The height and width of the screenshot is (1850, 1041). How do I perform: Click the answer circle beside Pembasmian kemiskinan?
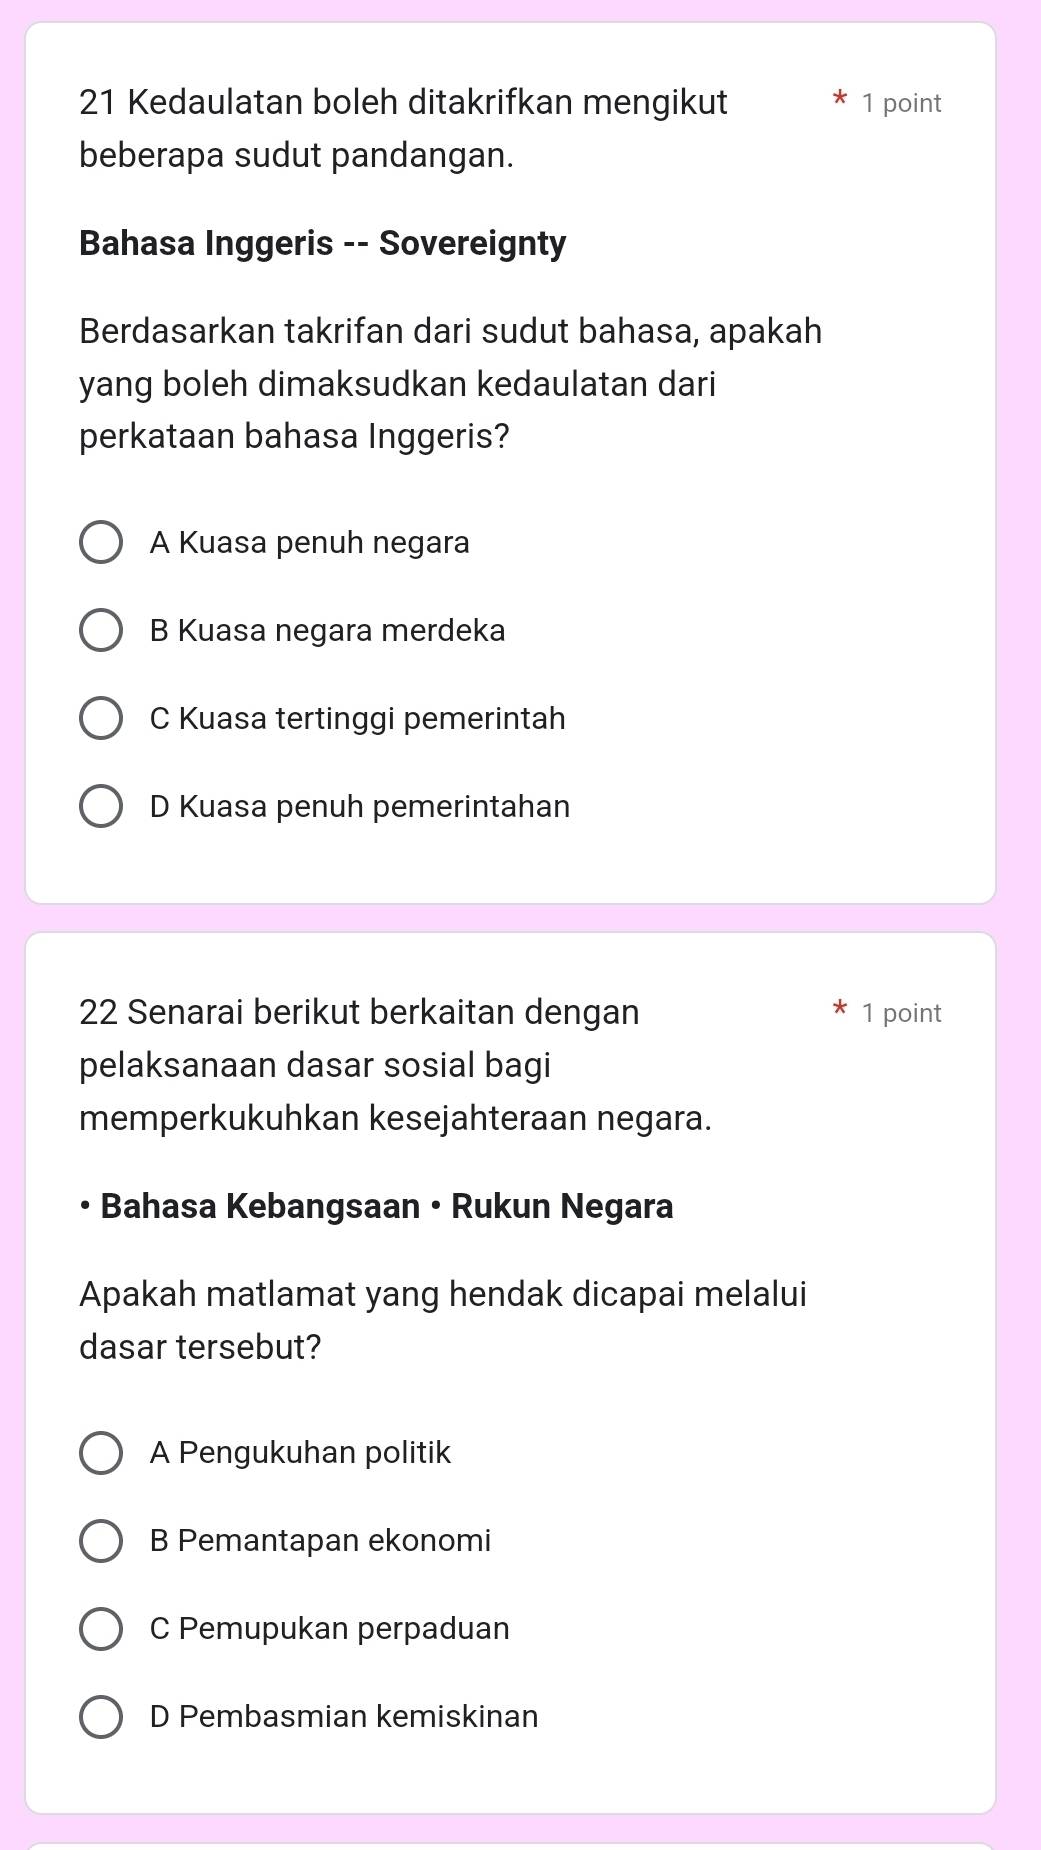(101, 1716)
